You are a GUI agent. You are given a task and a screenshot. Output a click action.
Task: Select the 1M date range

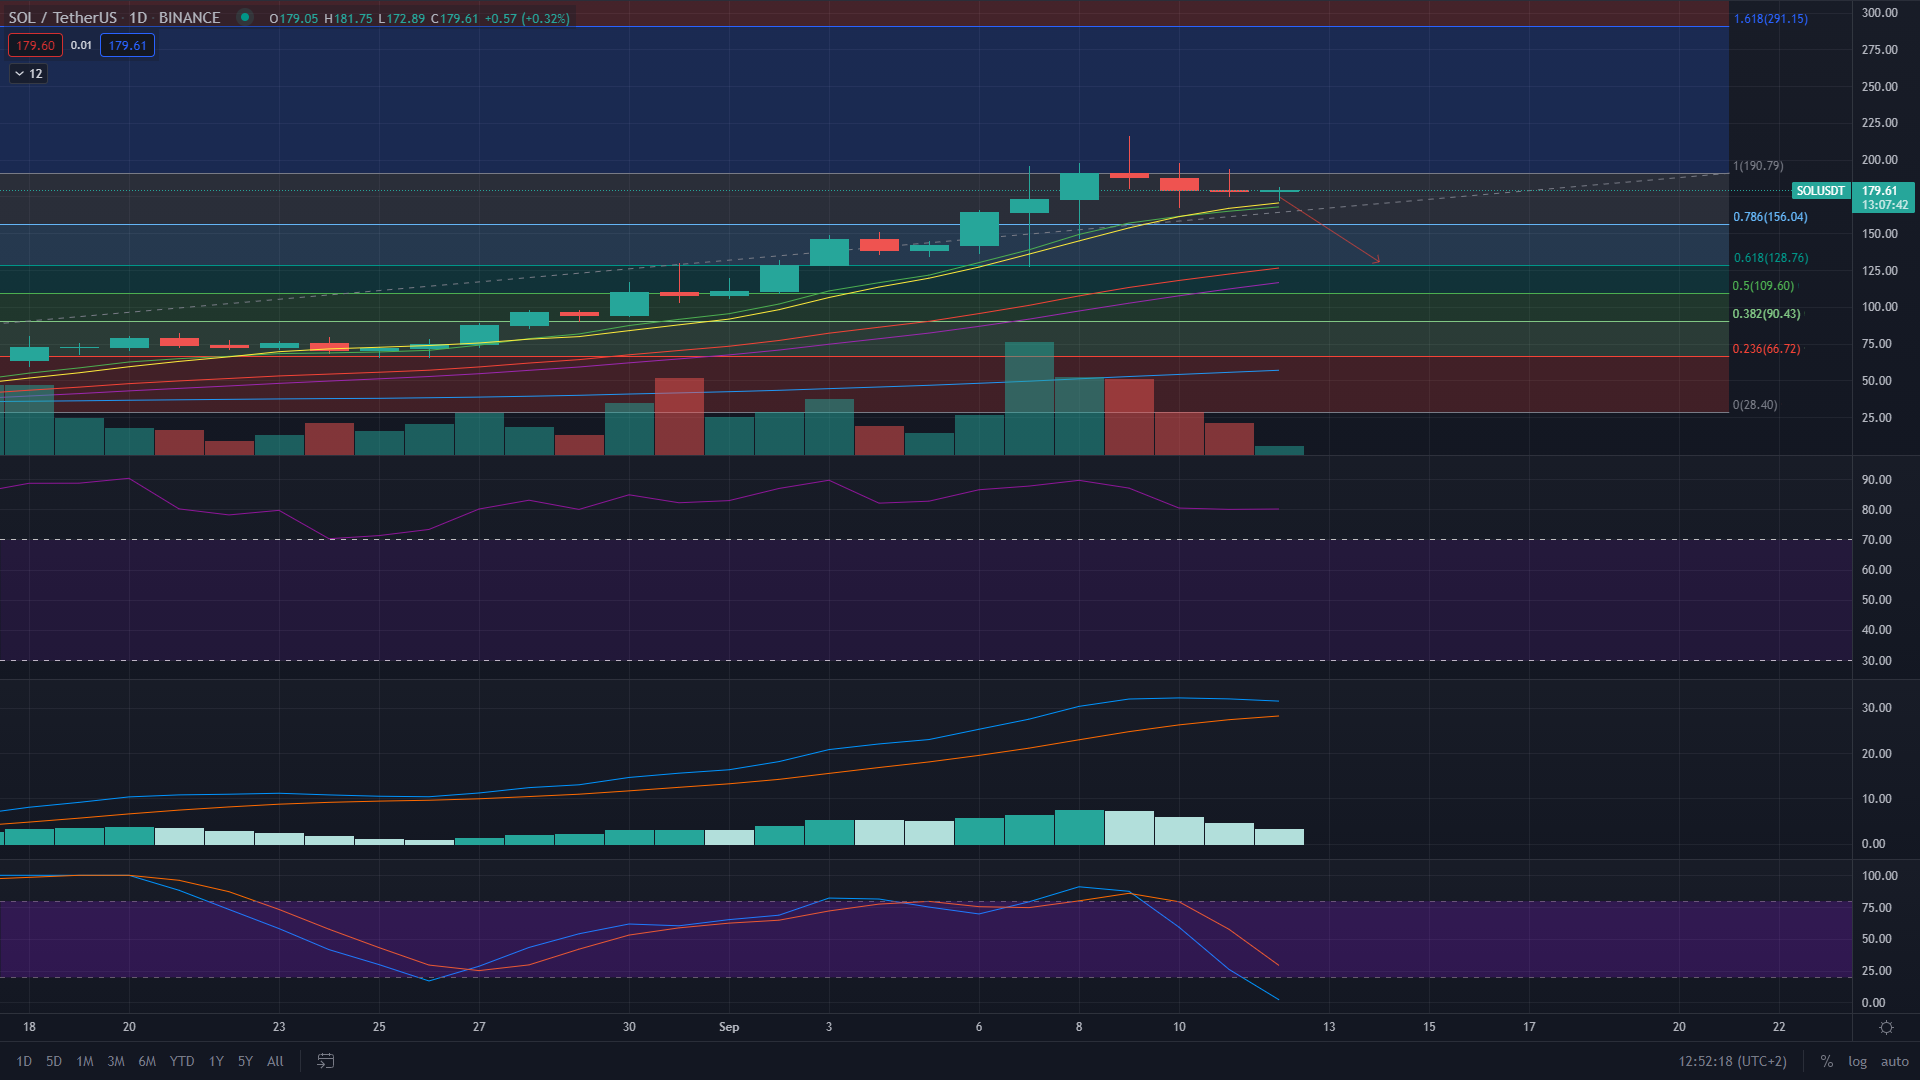coord(85,1061)
